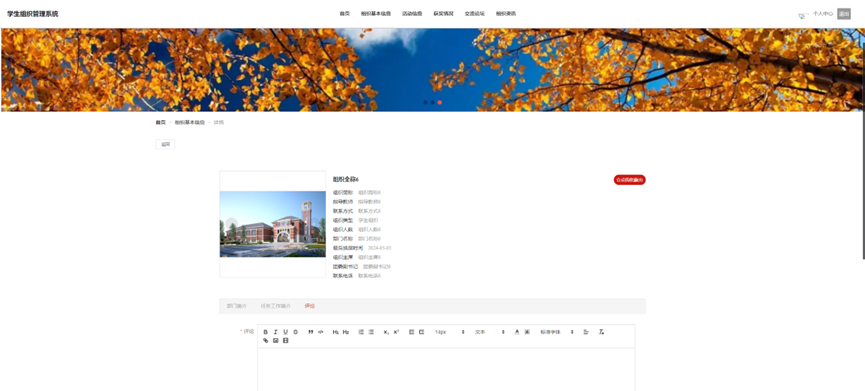865x391 pixels.
Task: Clear formatting in the editor
Action: click(x=601, y=332)
